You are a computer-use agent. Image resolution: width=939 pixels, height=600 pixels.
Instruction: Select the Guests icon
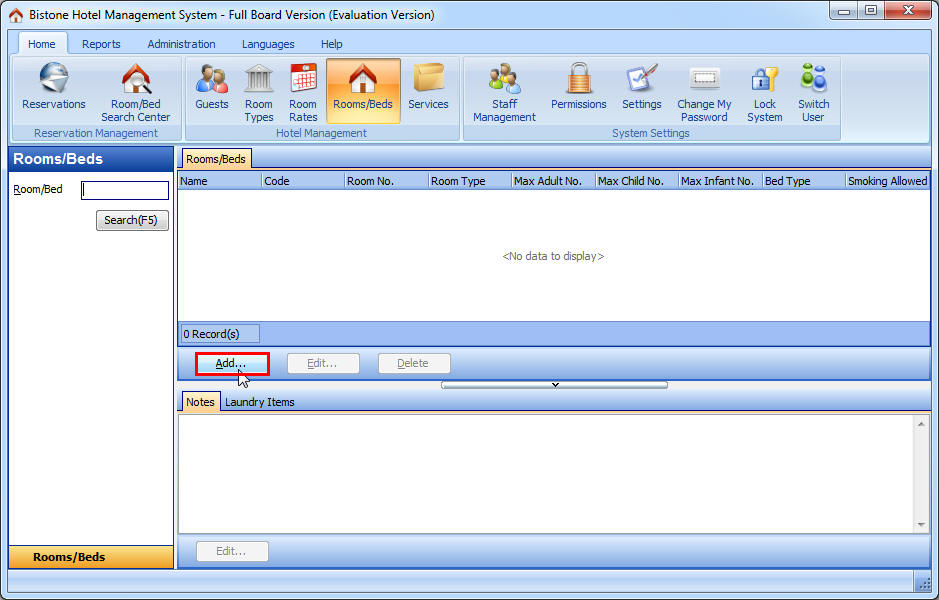click(211, 90)
